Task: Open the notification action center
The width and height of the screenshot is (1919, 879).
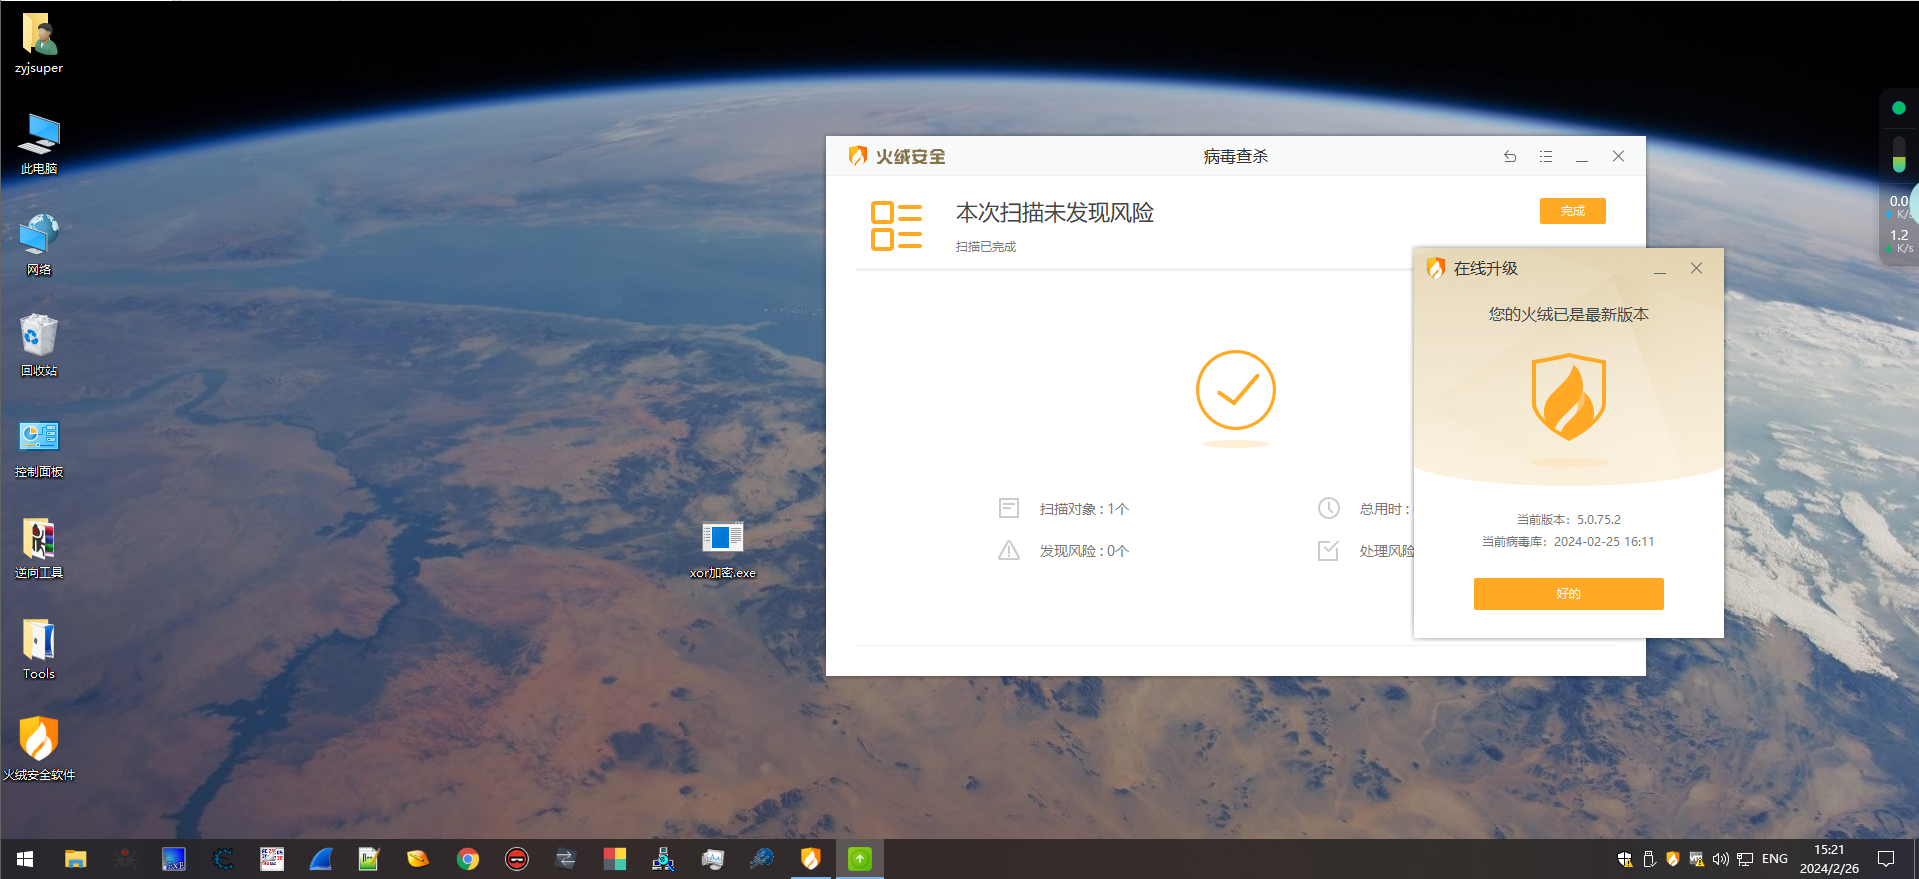Action: pyautogui.click(x=1886, y=859)
